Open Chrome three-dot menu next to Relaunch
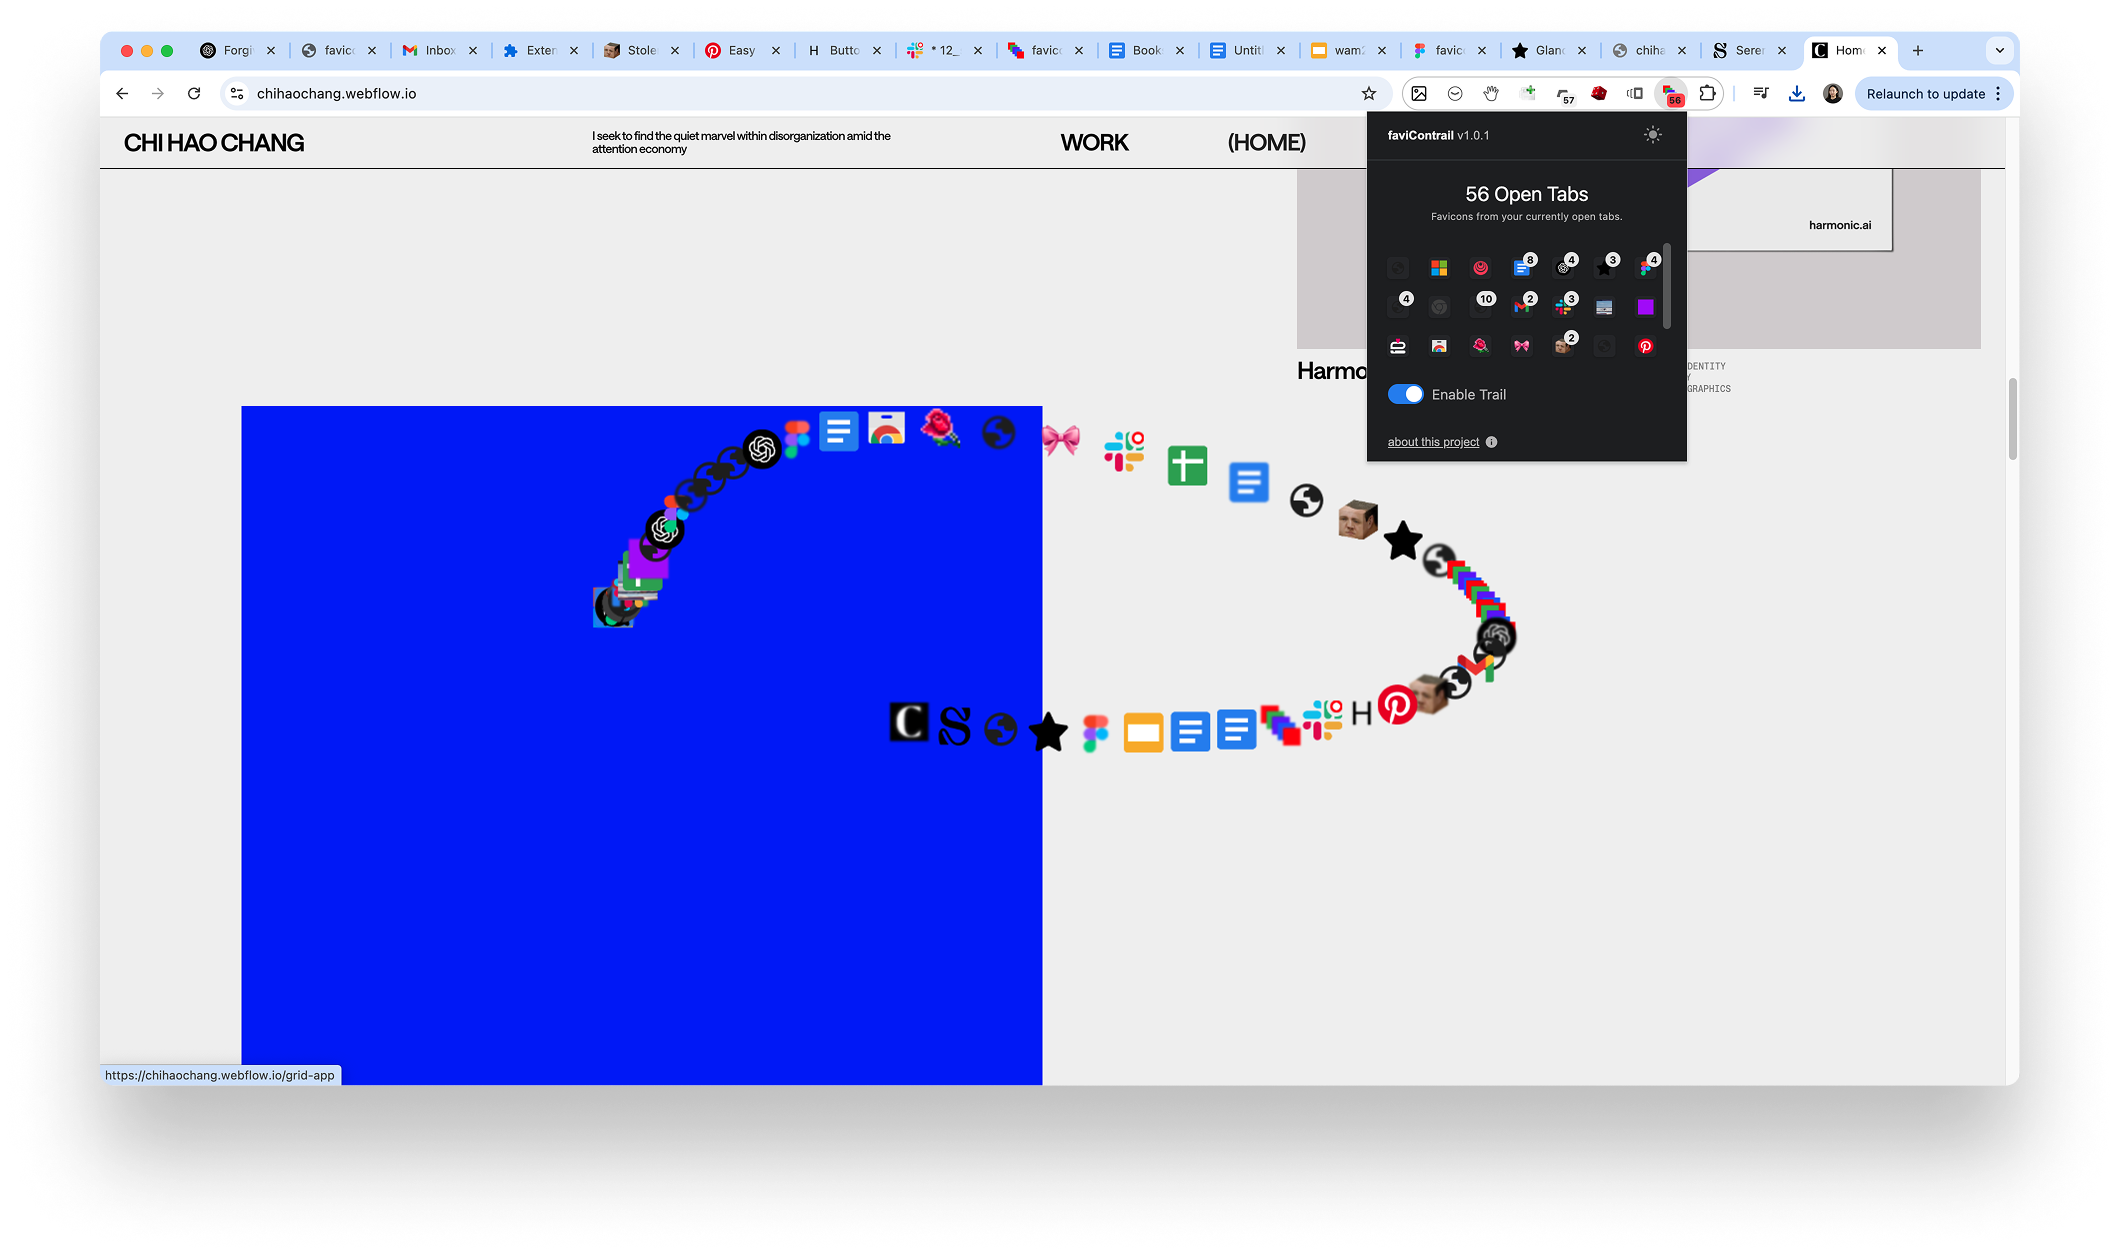This screenshot has height=1255, width=2120. (1998, 93)
